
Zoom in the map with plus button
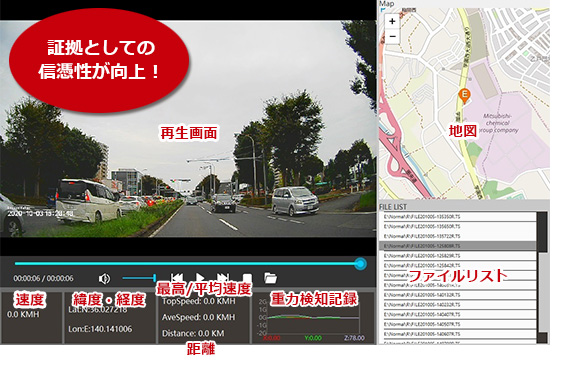392,21
